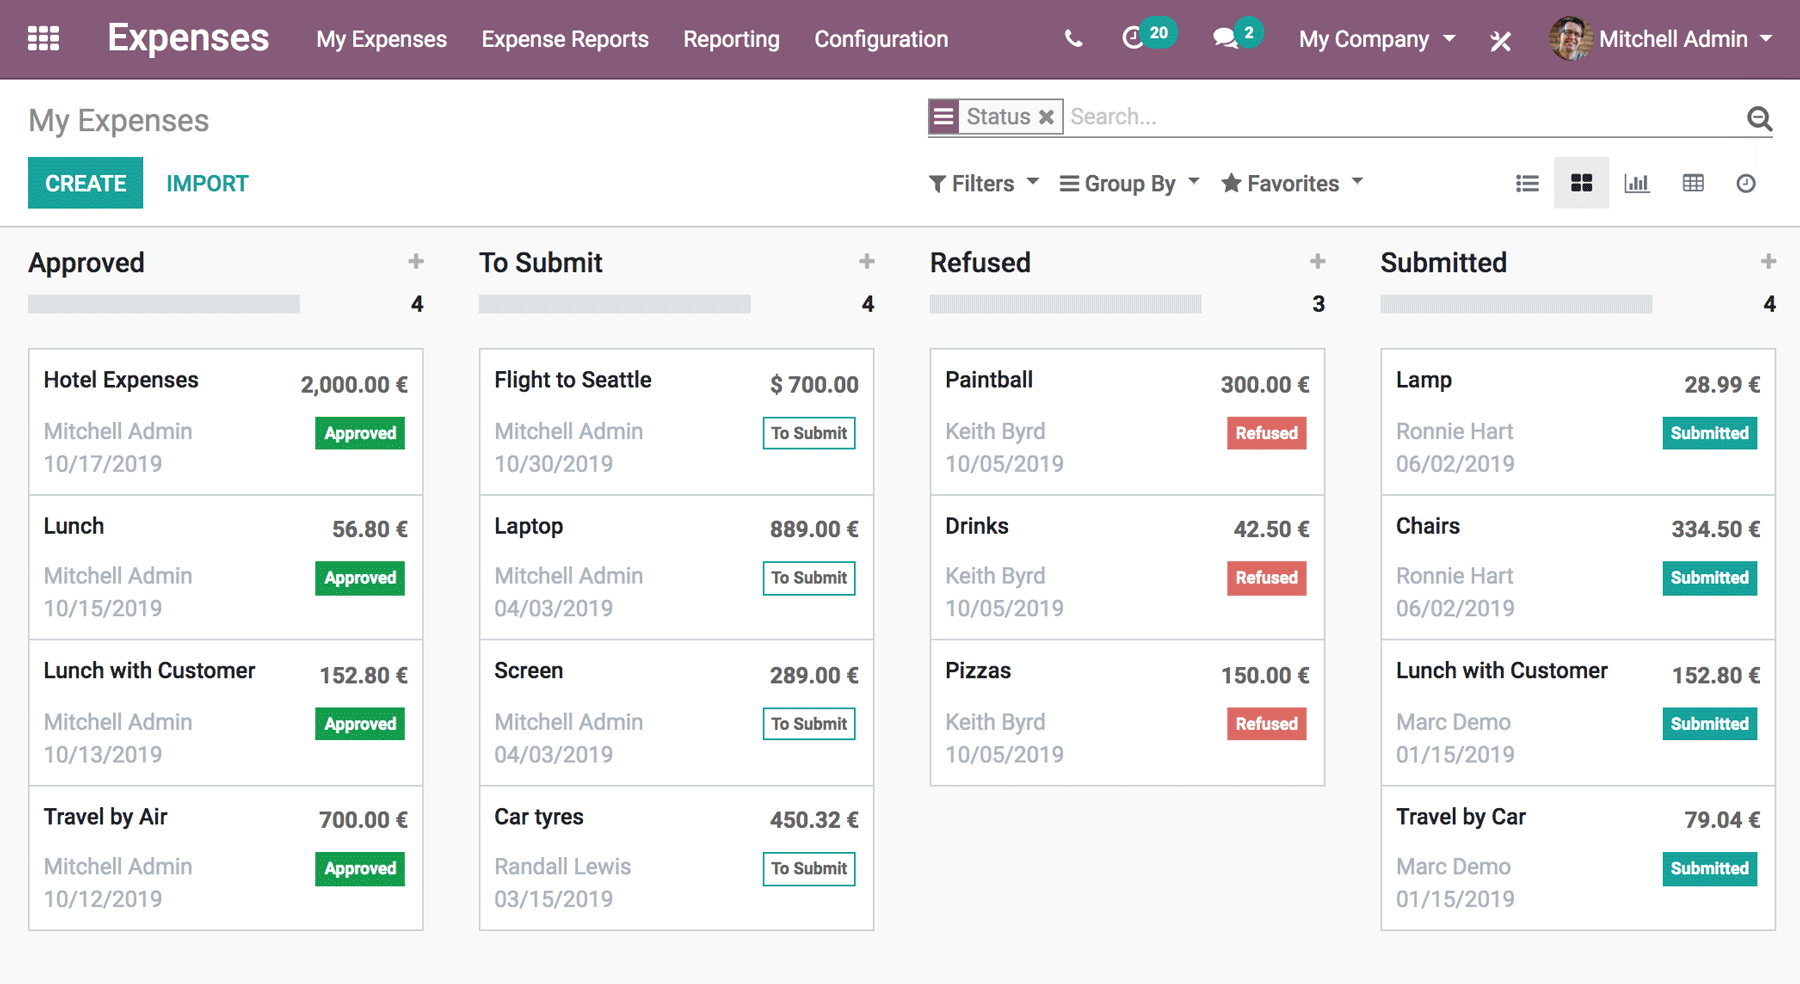
Task: Open the chat messages icon
Action: pos(1224,39)
